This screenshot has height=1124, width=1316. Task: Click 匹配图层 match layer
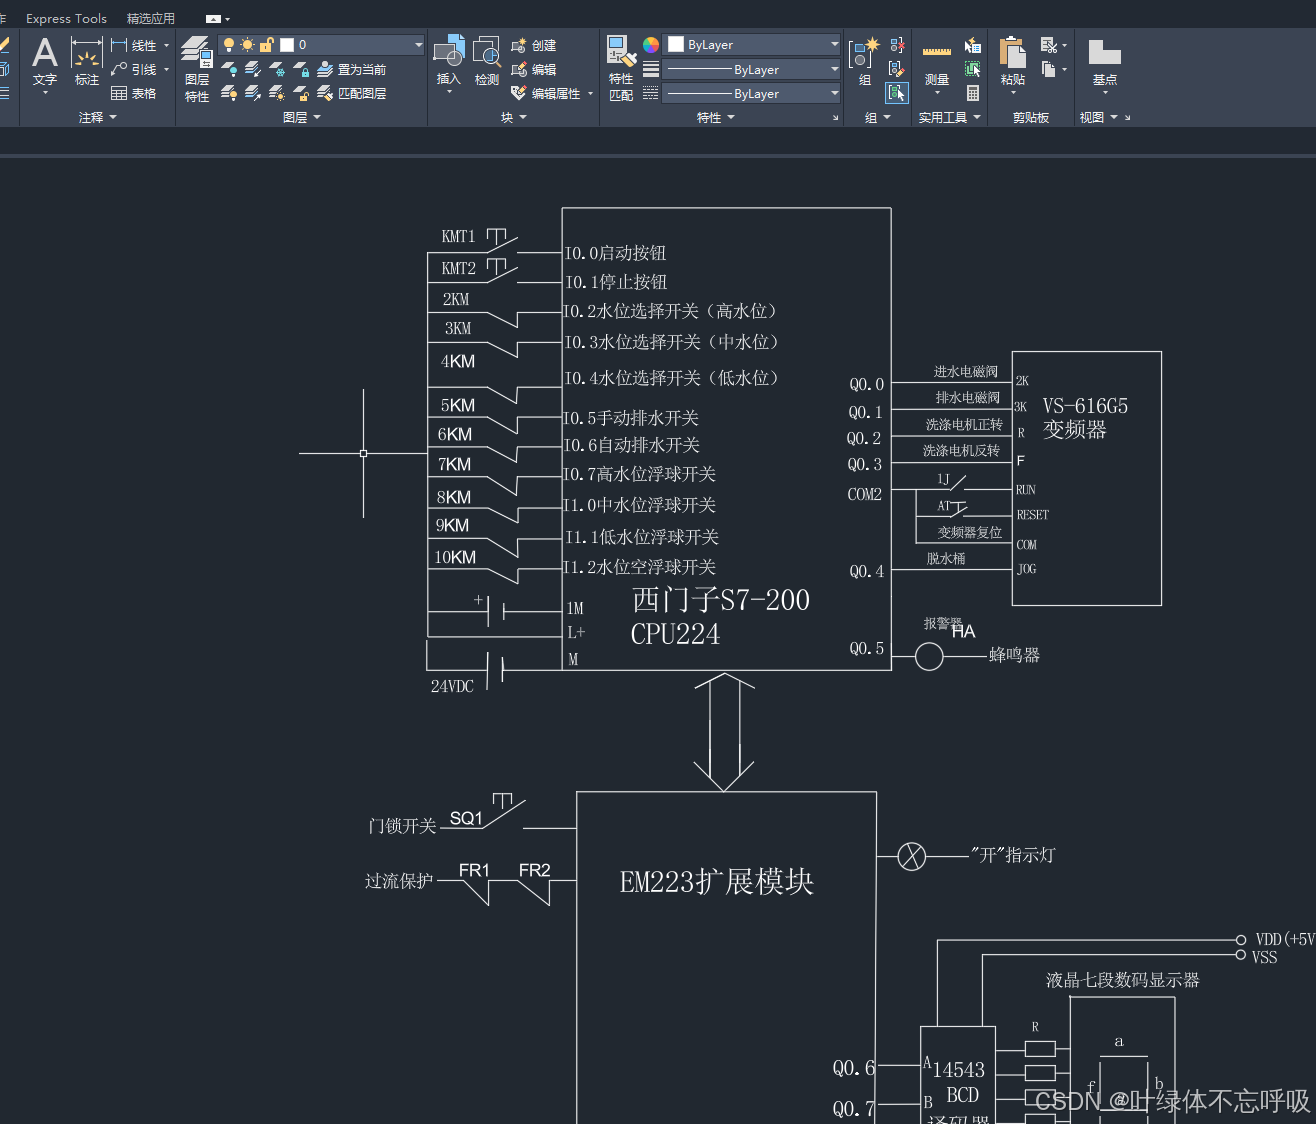(x=351, y=93)
